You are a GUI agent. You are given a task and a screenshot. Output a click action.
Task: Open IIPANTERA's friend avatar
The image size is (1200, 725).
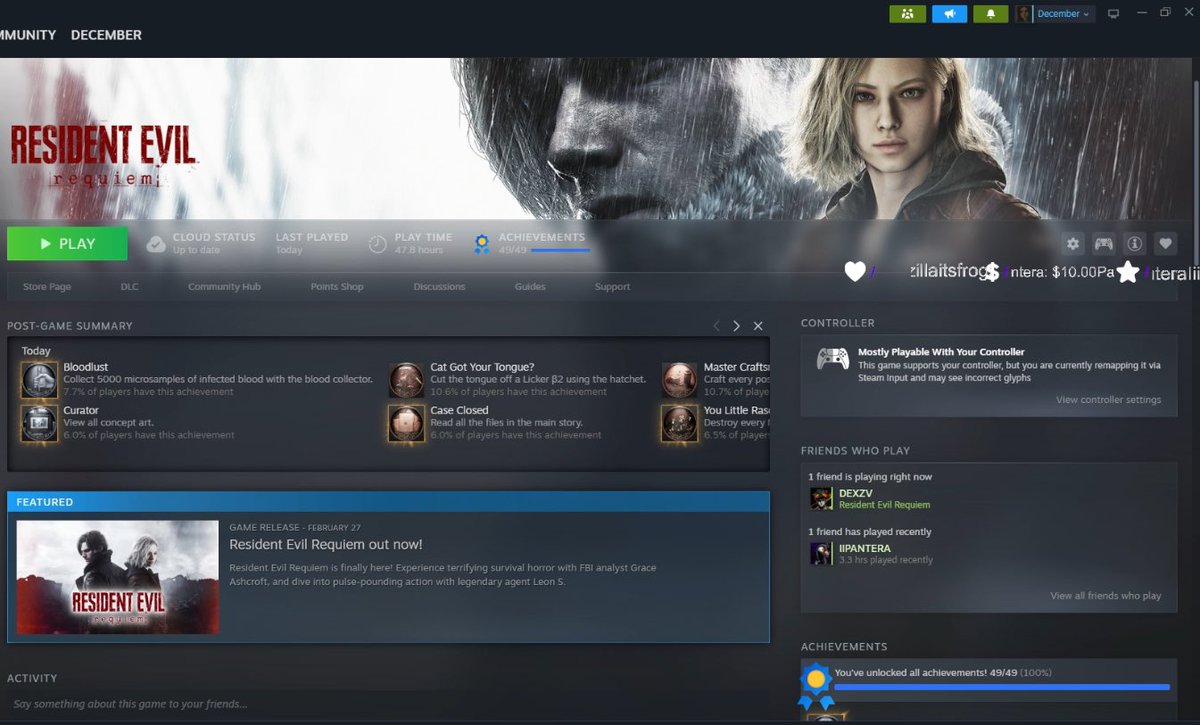(x=821, y=554)
